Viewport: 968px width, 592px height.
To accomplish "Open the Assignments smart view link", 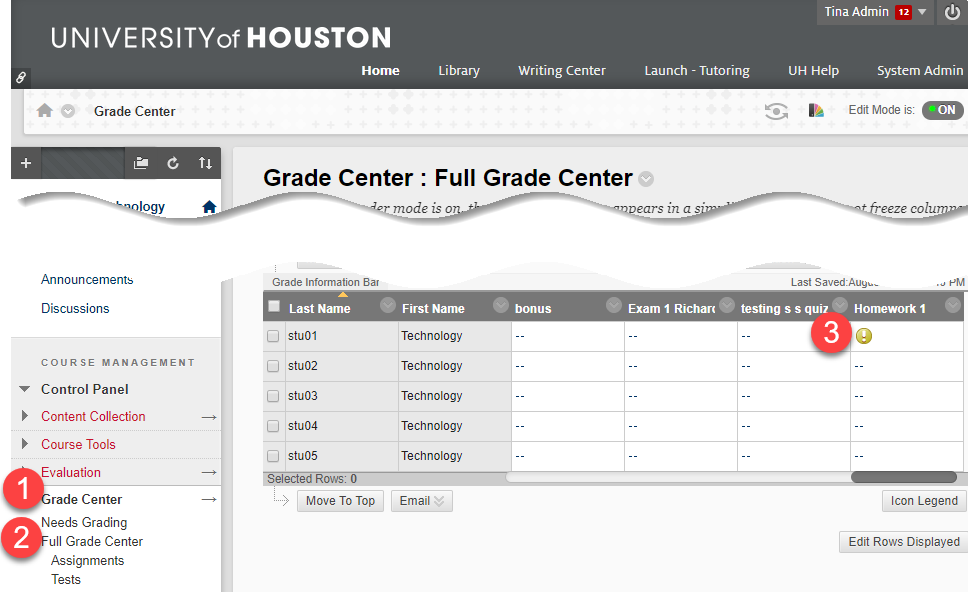I will click(88, 561).
